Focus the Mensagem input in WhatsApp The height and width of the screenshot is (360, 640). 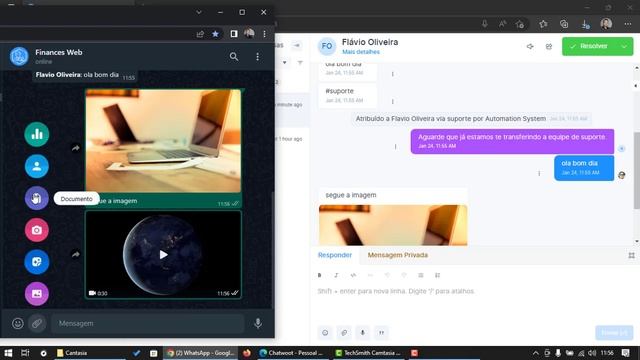(148, 323)
